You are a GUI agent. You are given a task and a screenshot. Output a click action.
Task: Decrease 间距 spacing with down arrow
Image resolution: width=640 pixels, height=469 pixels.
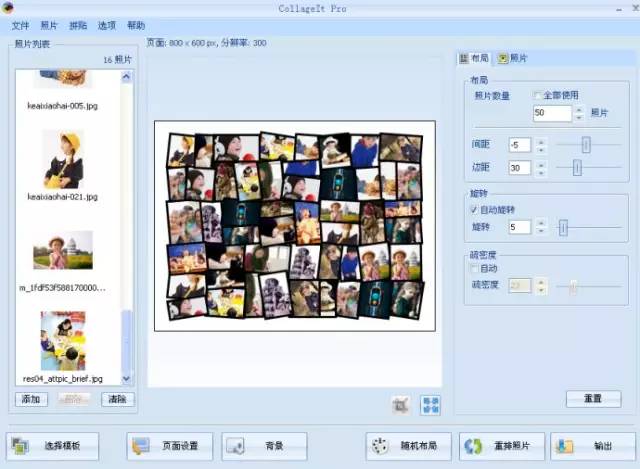(541, 149)
